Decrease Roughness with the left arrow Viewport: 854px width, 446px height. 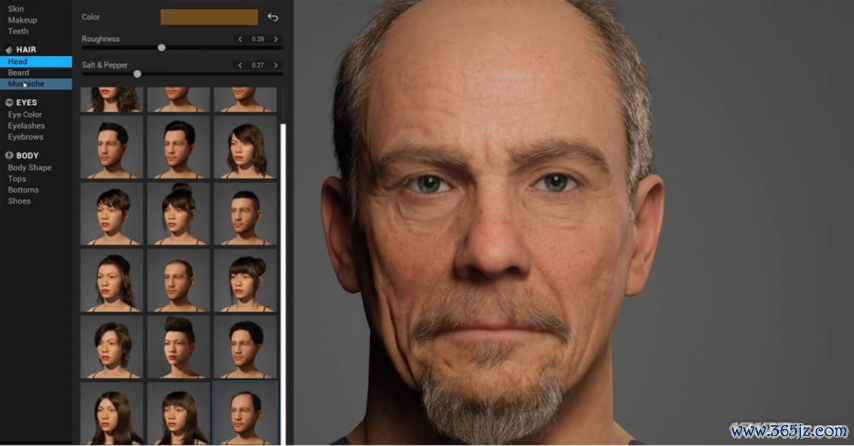240,39
